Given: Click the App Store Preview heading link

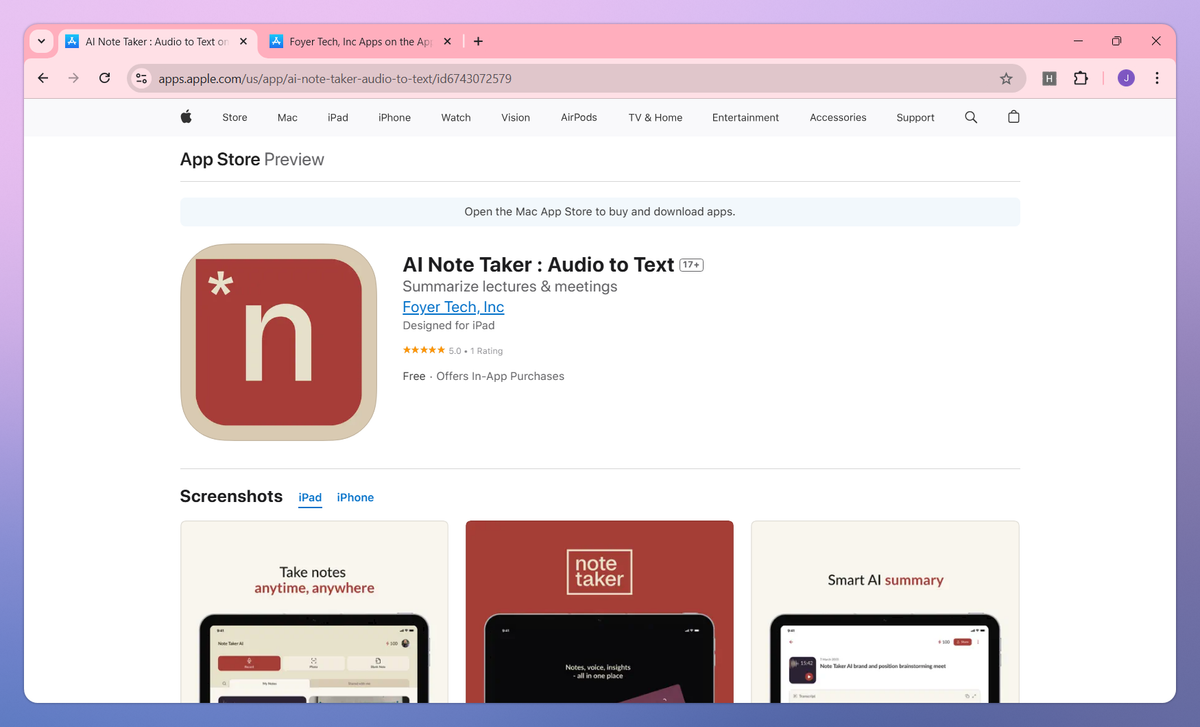Looking at the screenshot, I should click(x=252, y=159).
